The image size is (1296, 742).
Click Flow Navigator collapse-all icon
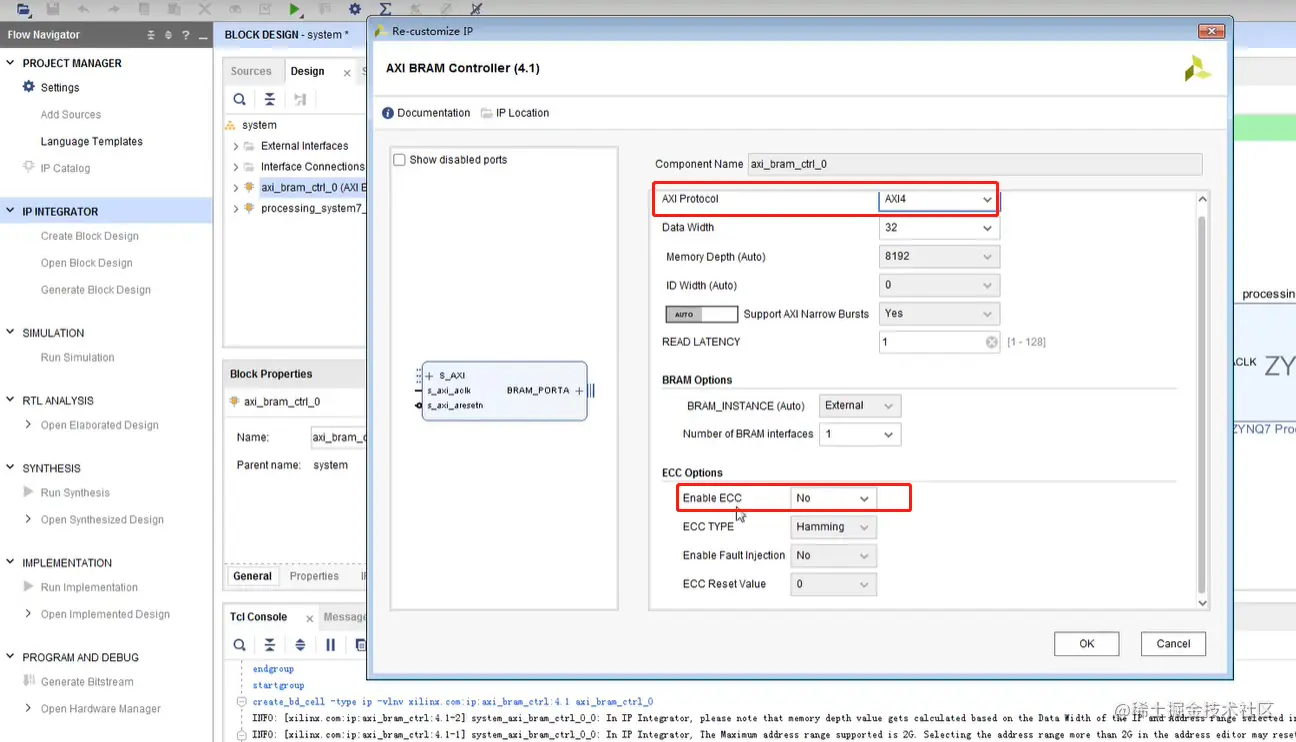point(152,35)
